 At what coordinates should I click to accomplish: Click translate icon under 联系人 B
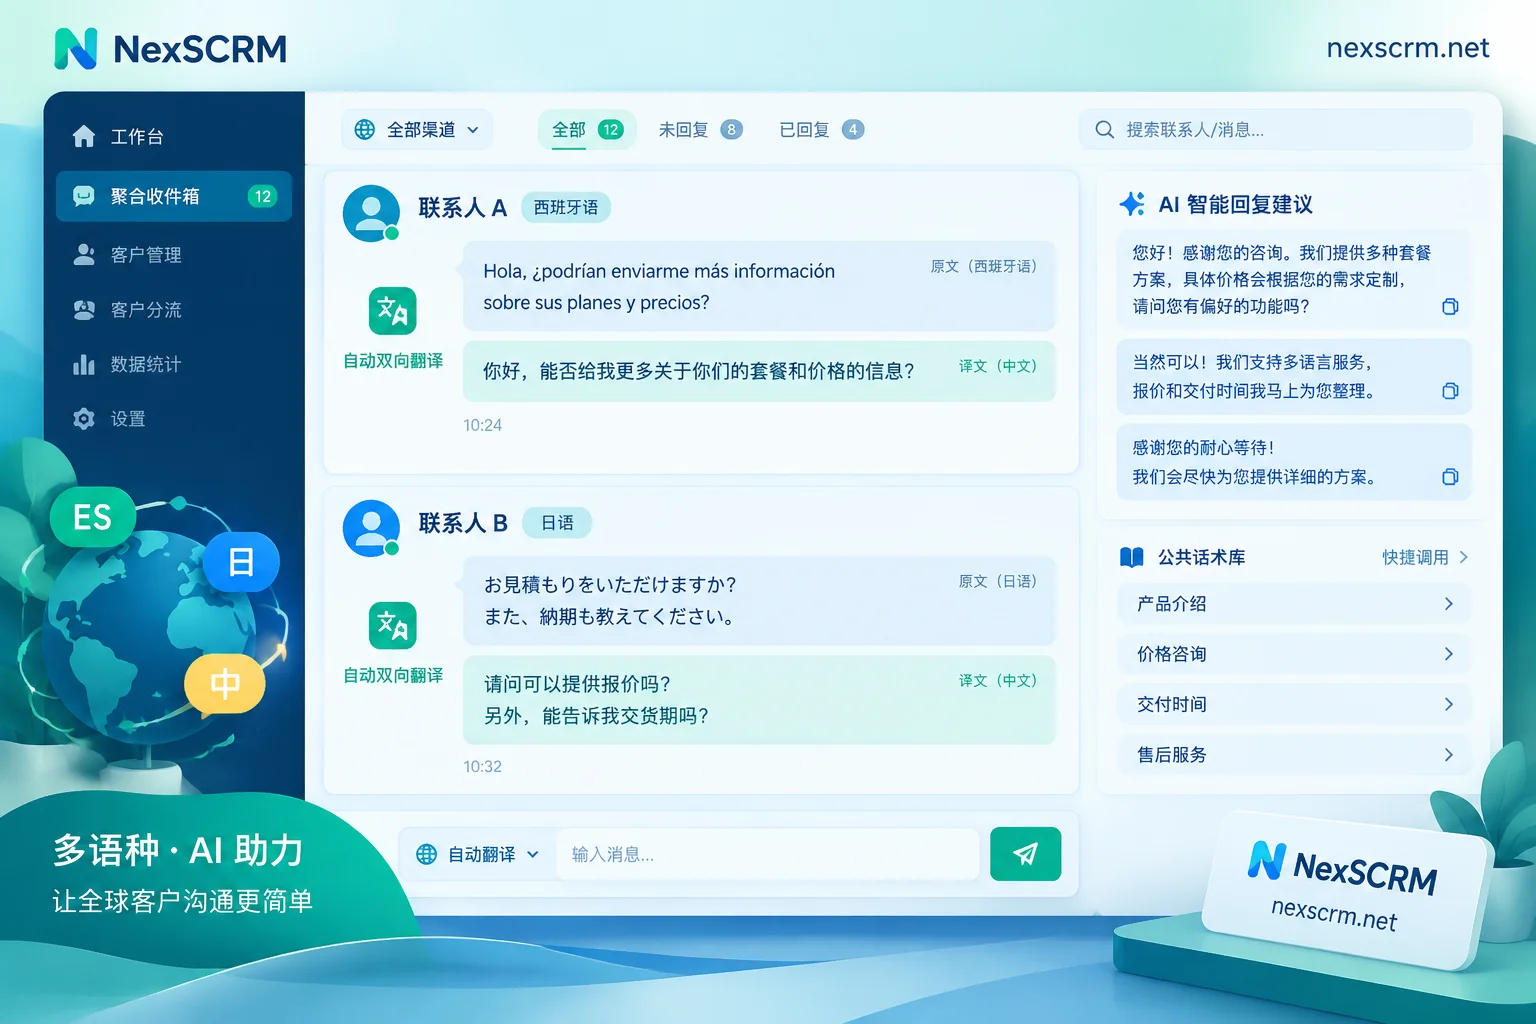(393, 626)
